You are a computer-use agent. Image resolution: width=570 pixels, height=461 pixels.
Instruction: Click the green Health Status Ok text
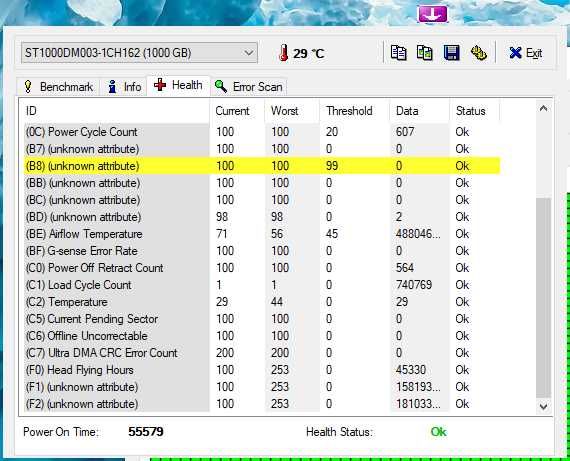(x=438, y=432)
